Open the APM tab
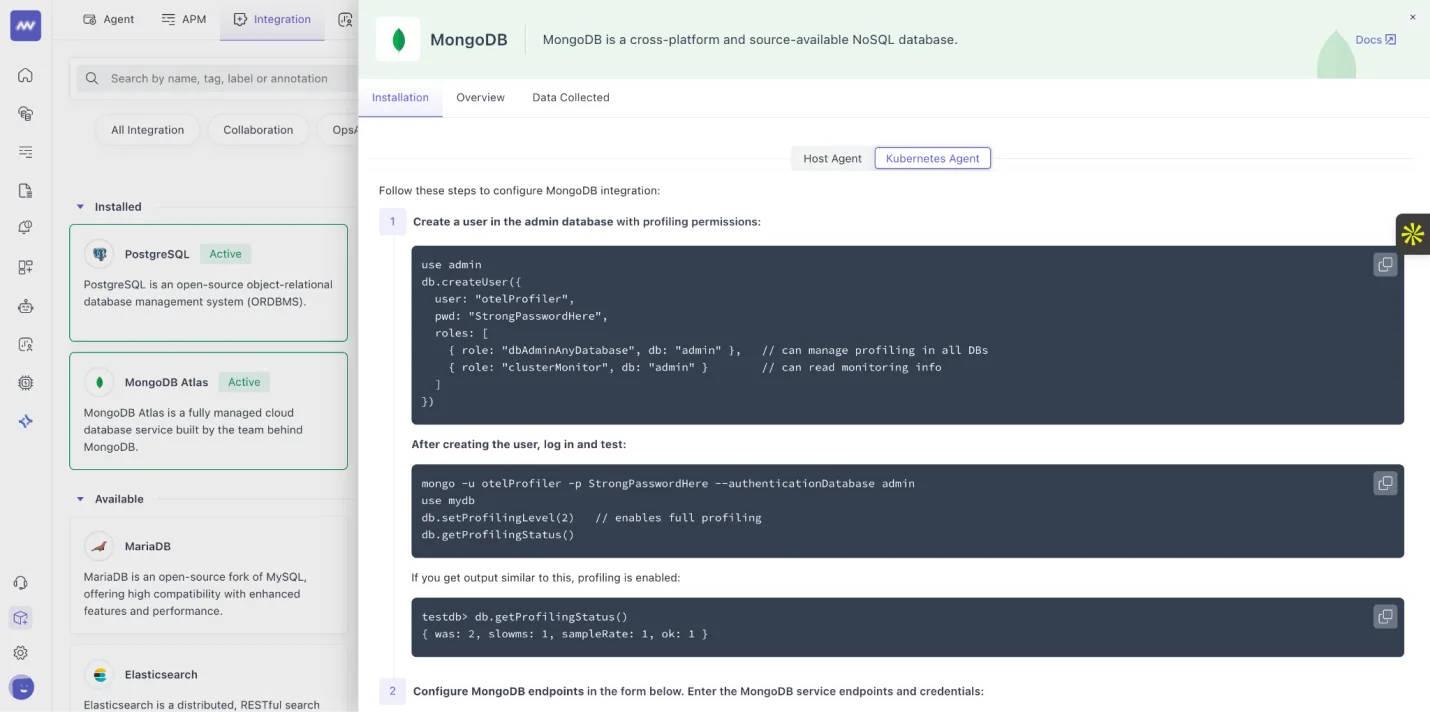The image size is (1430, 712). point(183,19)
